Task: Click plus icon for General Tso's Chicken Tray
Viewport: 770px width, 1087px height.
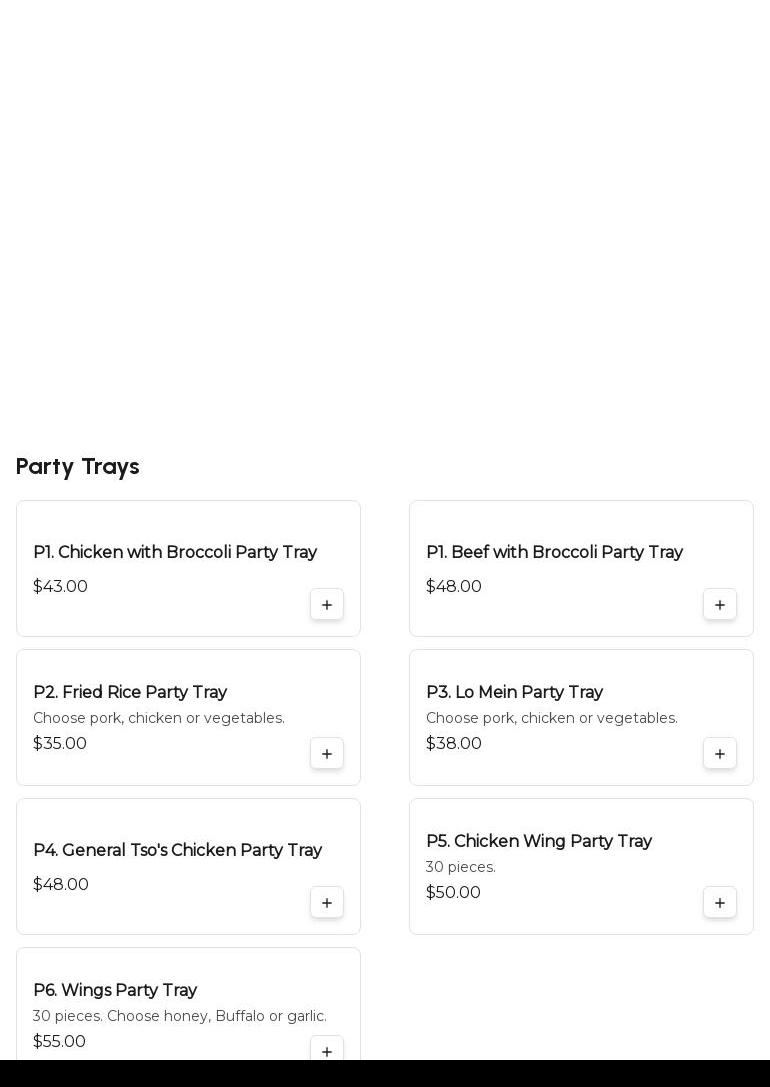Action: point(327,903)
